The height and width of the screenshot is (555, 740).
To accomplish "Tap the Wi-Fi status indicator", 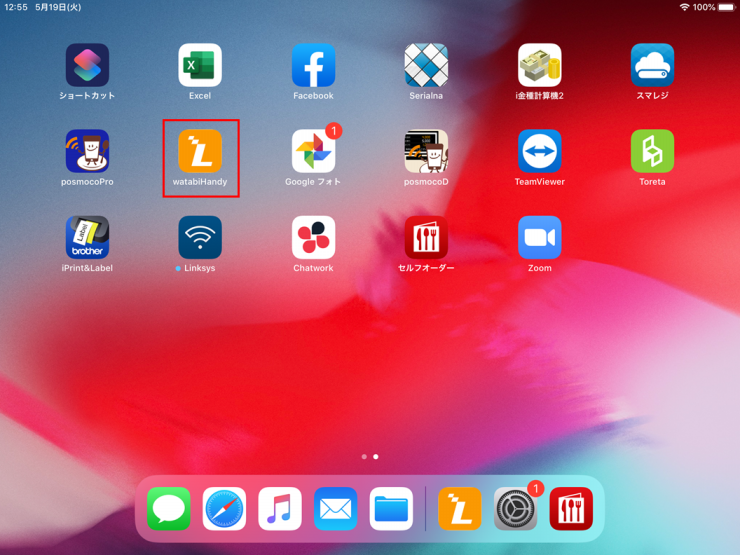I will coord(684,7).
